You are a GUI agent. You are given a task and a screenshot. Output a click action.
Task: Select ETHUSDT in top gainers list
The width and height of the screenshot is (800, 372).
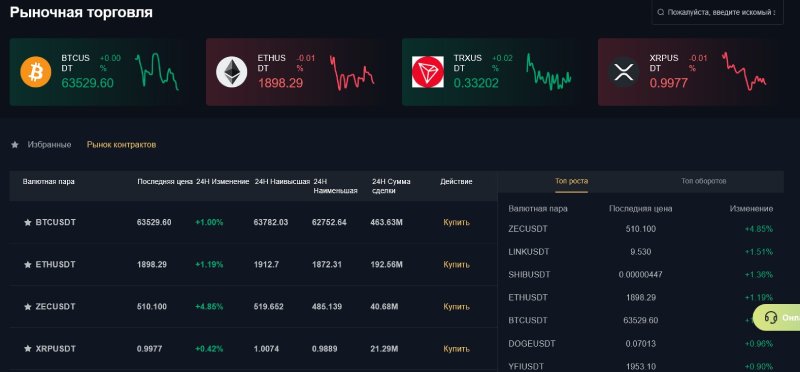click(528, 297)
